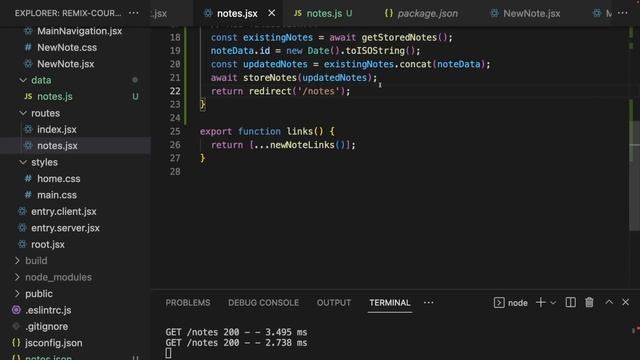Viewport: 640px width, 360px height.
Task: Click the terminal cursor prompt
Action: (168, 353)
